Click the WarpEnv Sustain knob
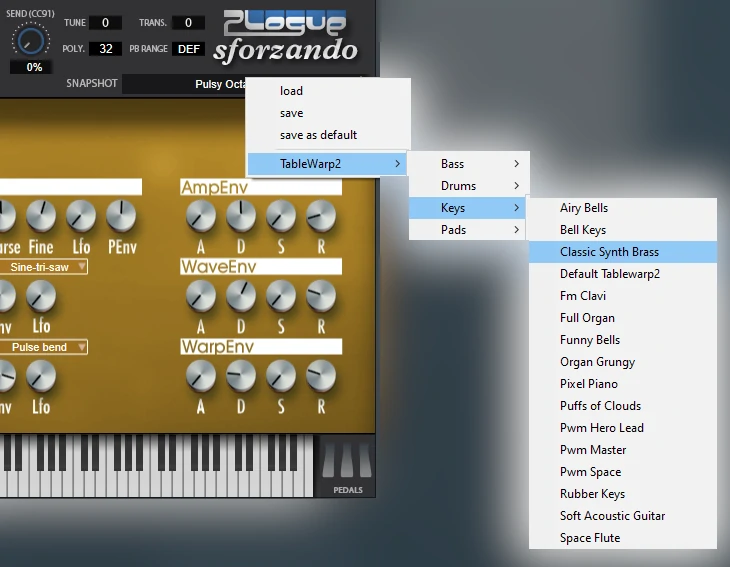 281,375
